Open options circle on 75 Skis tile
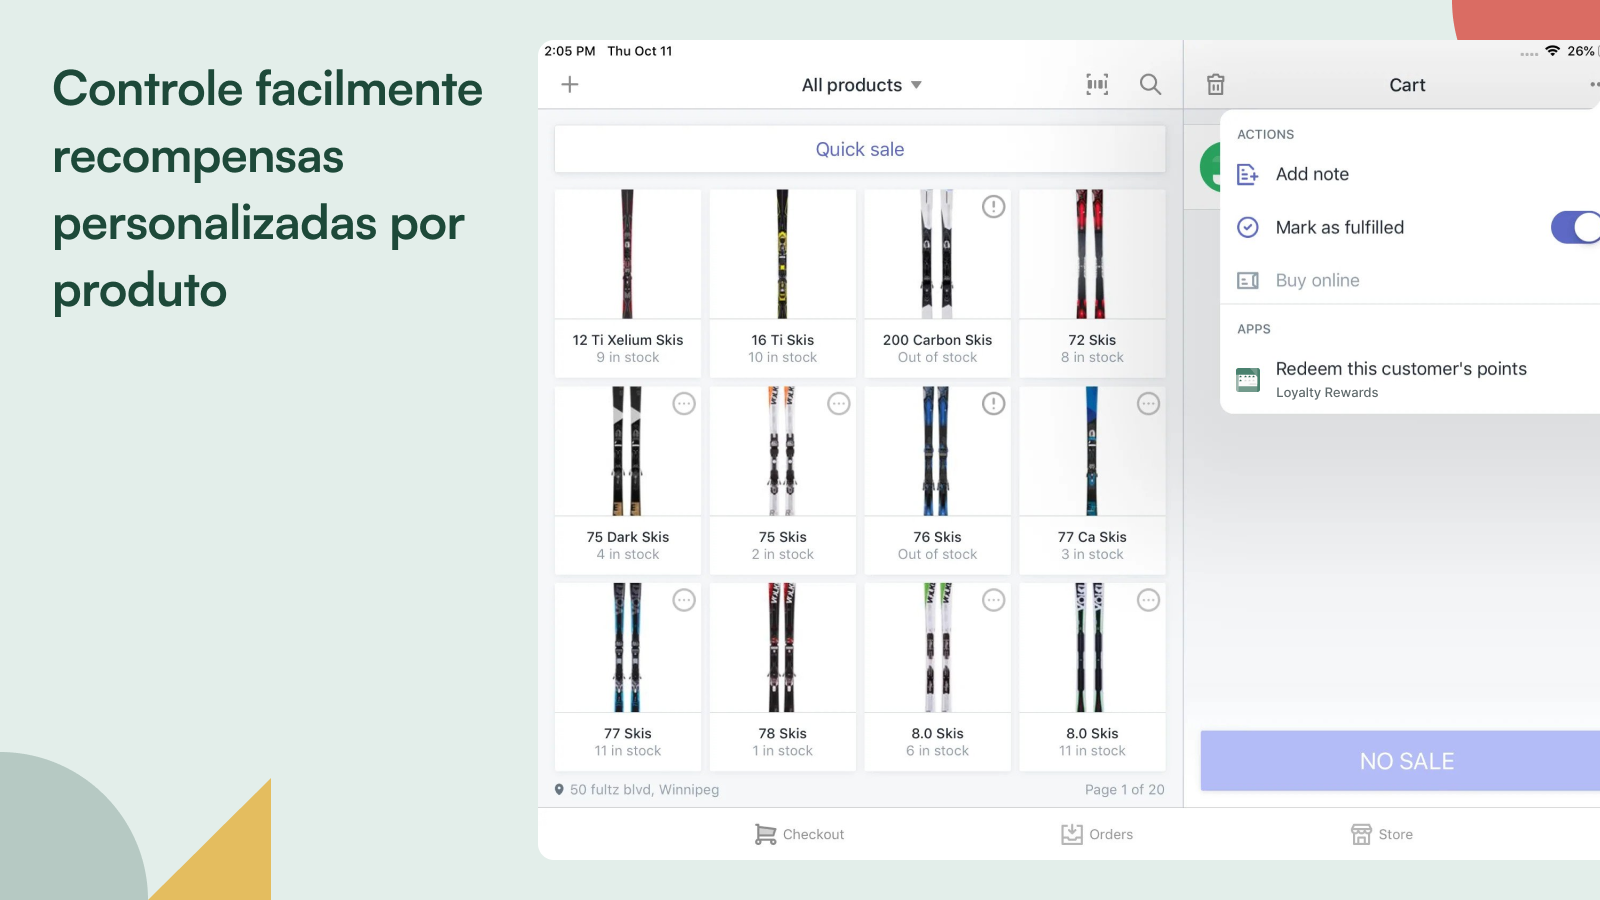 tap(839, 404)
